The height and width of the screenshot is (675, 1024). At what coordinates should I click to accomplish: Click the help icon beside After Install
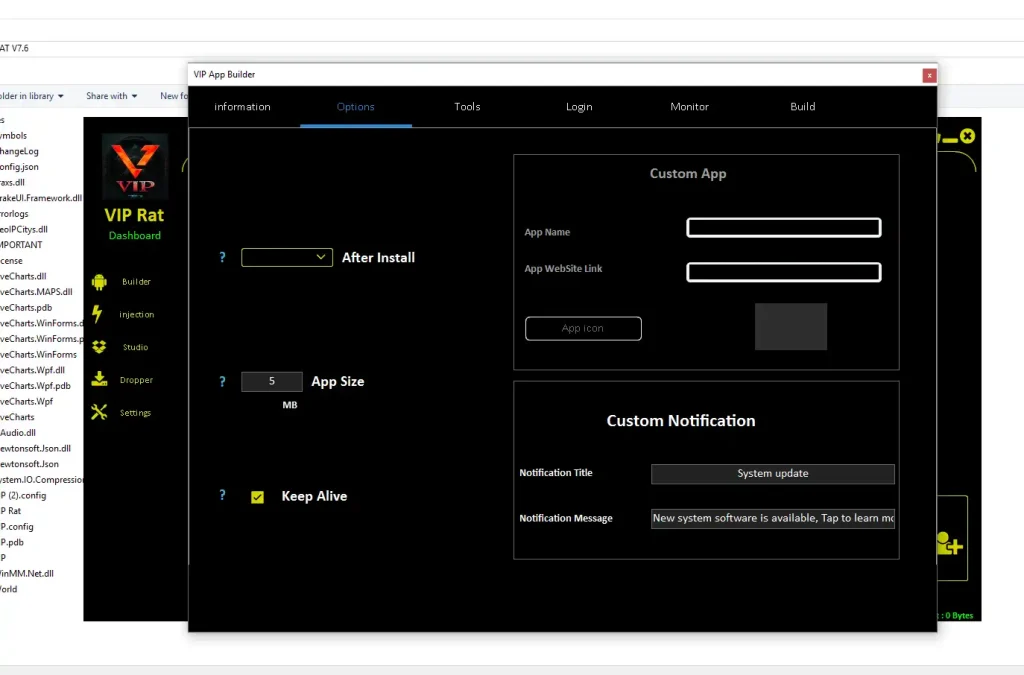tap(222, 257)
